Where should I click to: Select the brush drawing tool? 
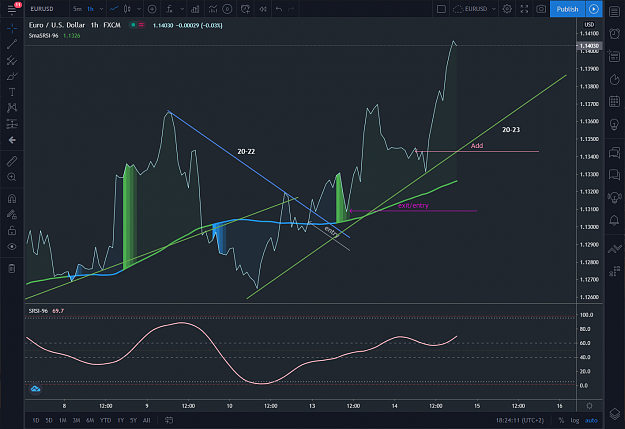(x=12, y=76)
